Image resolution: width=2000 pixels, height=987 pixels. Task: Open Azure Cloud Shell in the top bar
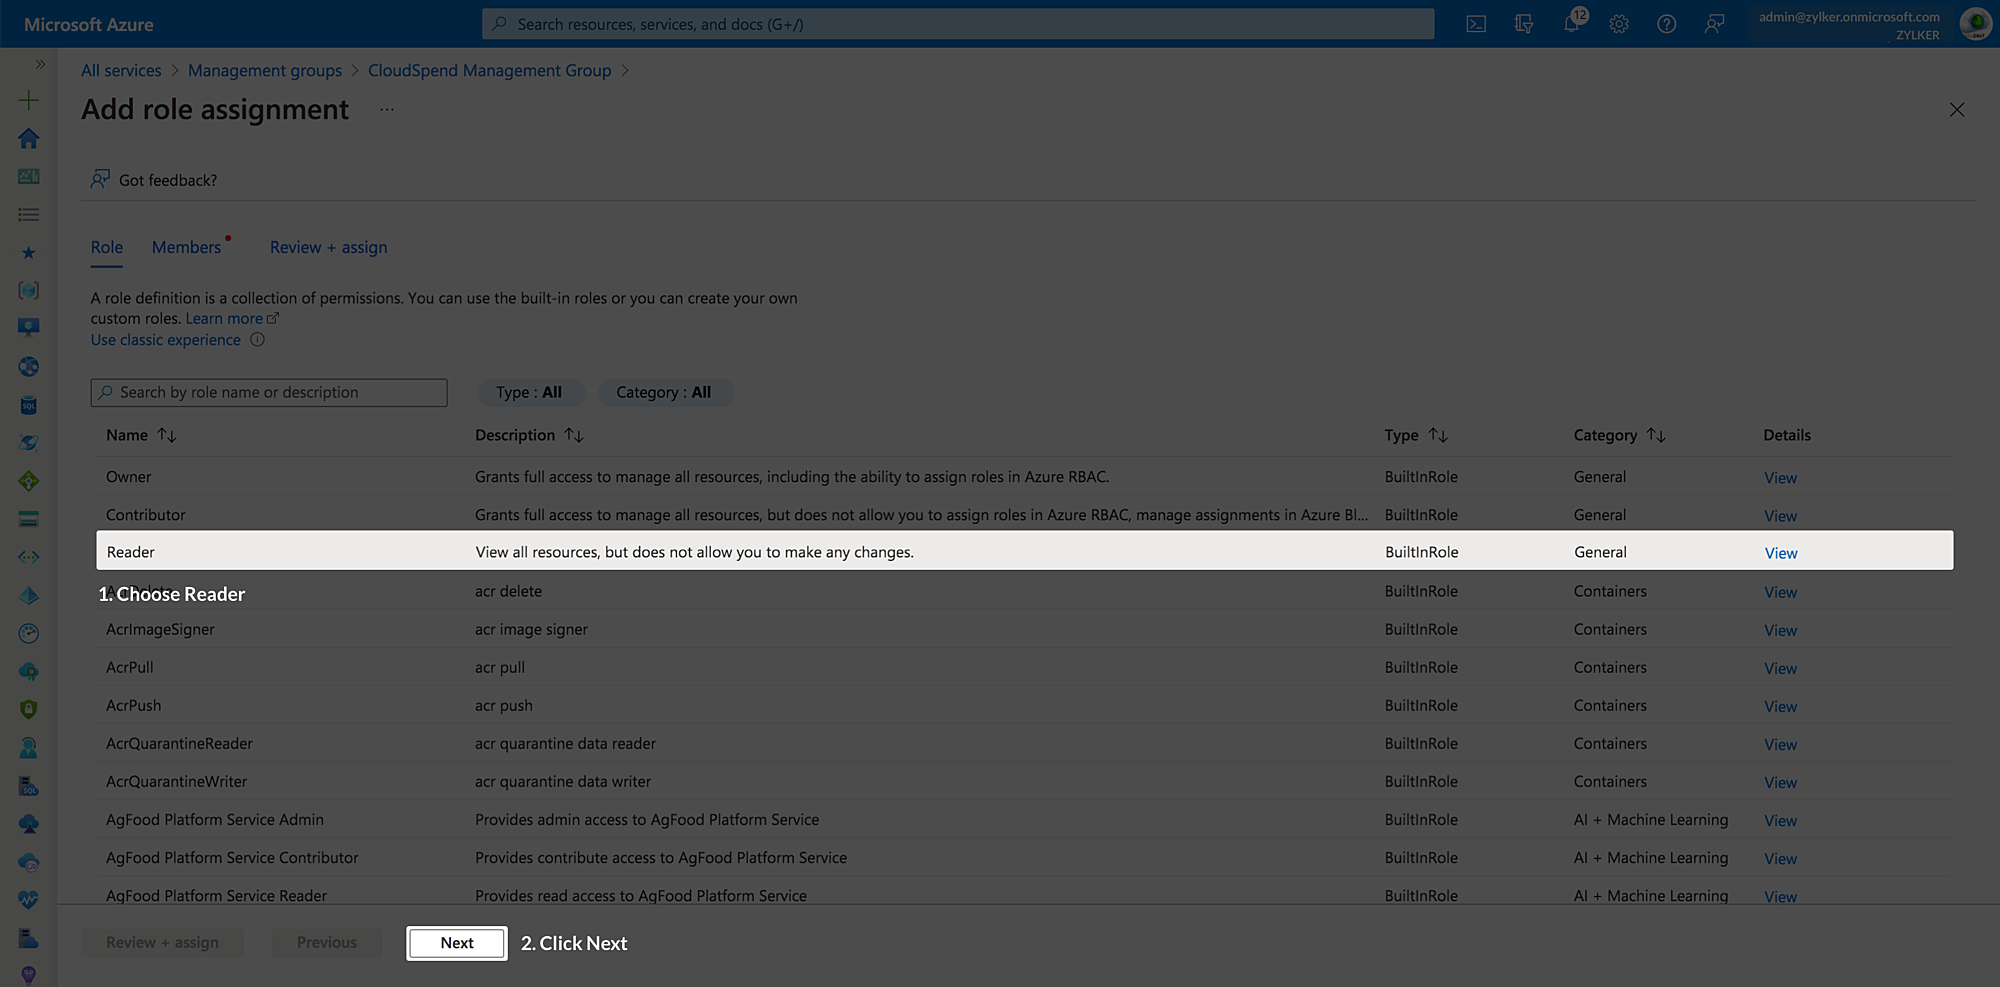(1476, 23)
